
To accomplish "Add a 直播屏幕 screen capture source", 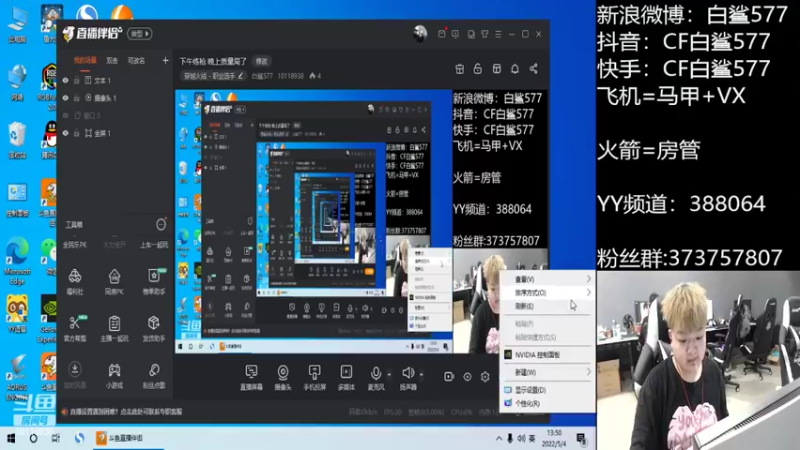I will 251,378.
